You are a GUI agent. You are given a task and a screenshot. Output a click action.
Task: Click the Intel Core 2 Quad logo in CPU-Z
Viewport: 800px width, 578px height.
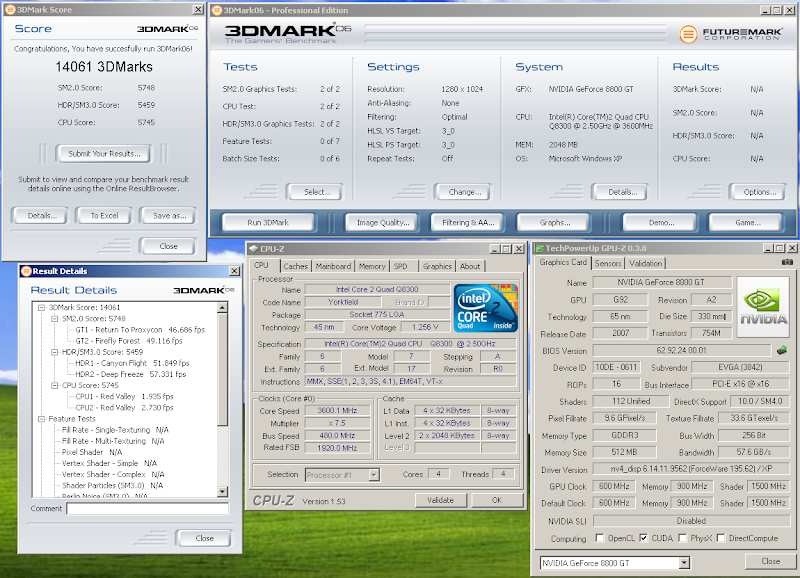coord(485,310)
